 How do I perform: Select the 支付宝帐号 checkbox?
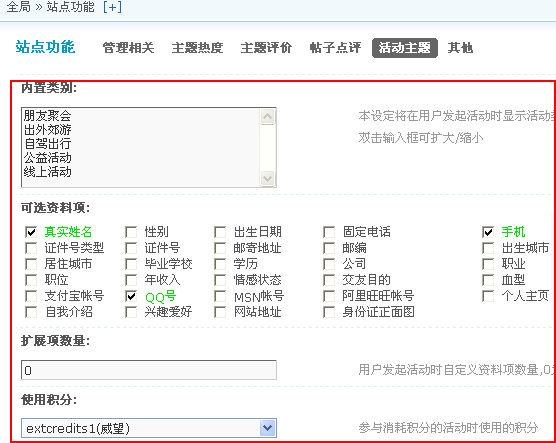[31, 296]
